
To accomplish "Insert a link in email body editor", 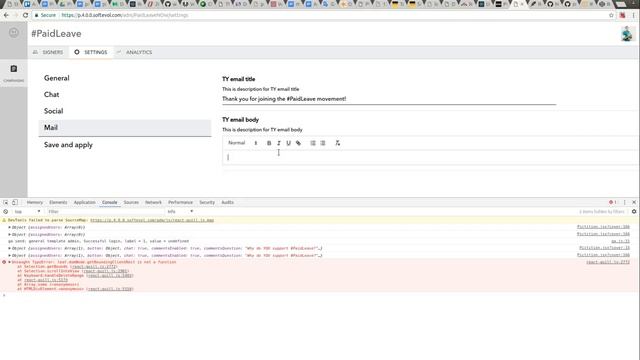I will pyautogui.click(x=298, y=143).
